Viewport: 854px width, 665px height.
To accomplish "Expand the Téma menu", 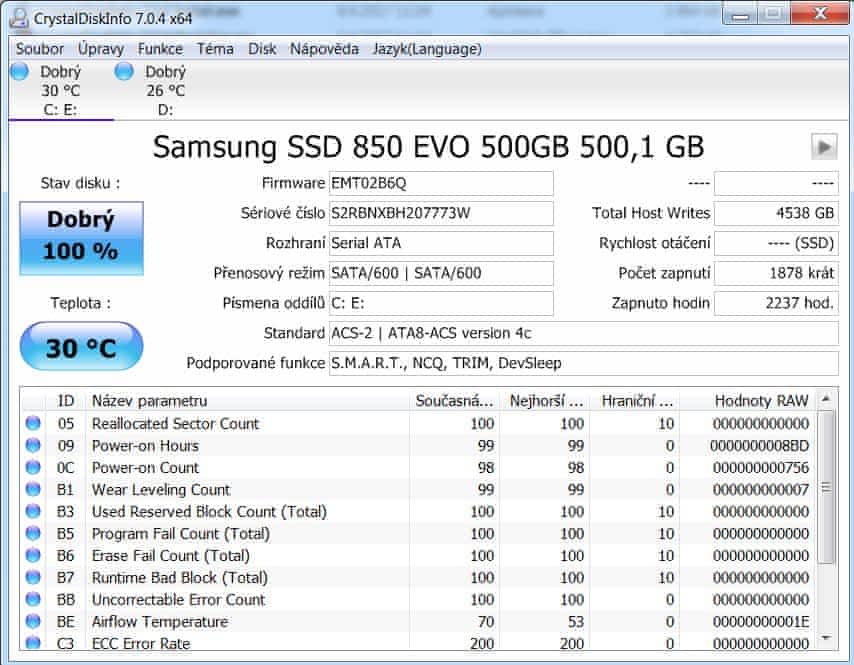I will pyautogui.click(x=215, y=49).
